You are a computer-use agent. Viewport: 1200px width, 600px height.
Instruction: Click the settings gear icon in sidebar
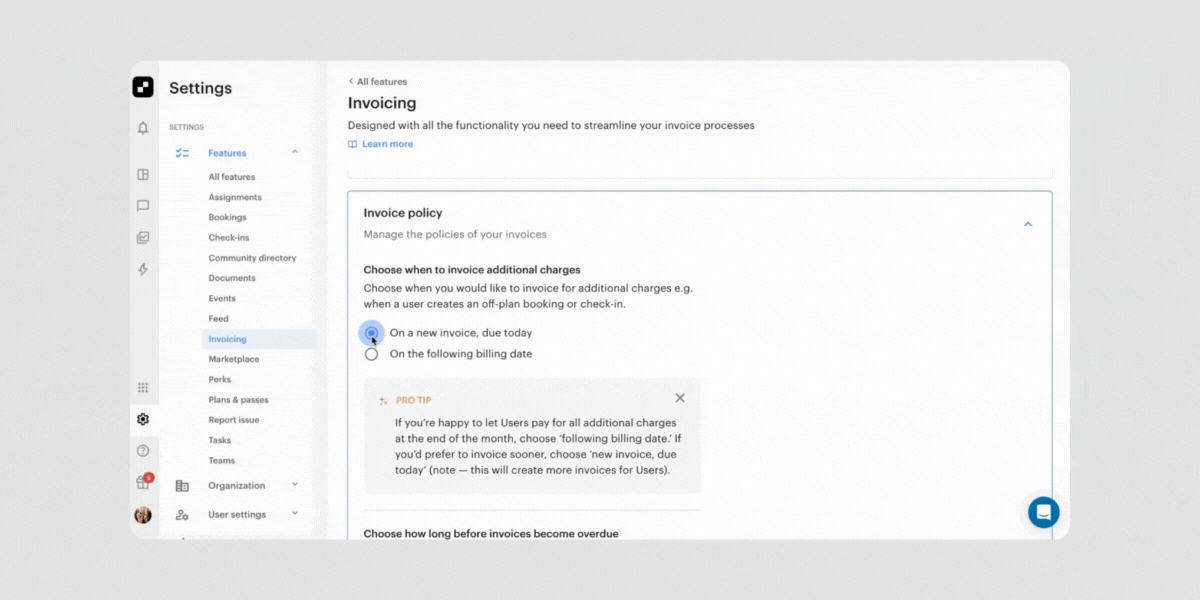pos(142,419)
